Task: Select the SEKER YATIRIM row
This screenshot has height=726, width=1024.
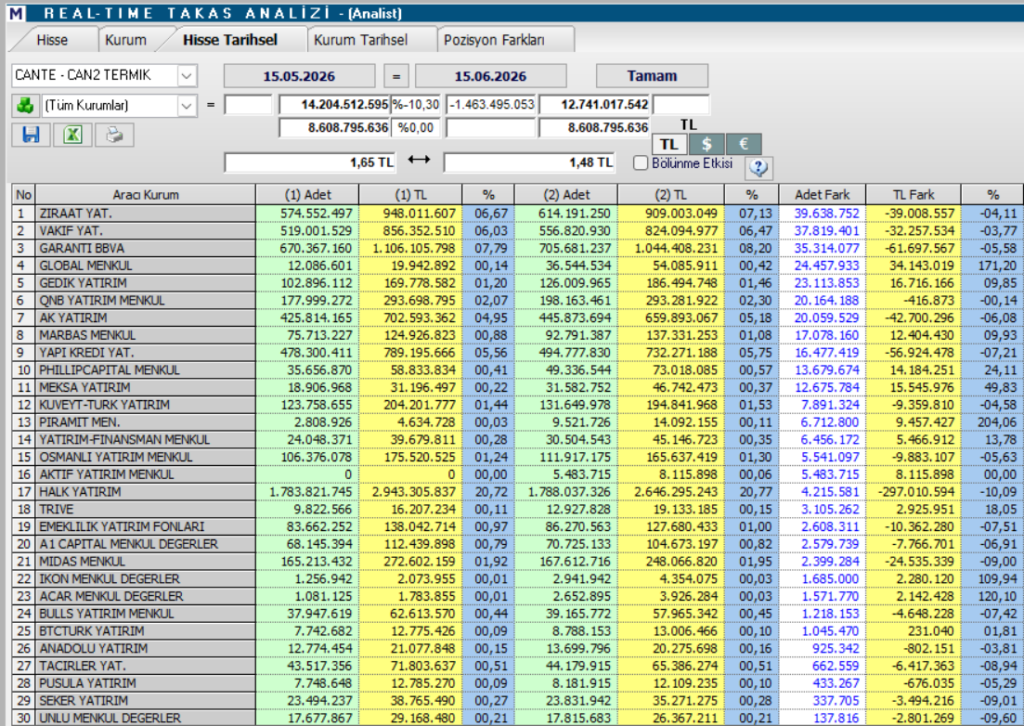Action: click(x=517, y=701)
